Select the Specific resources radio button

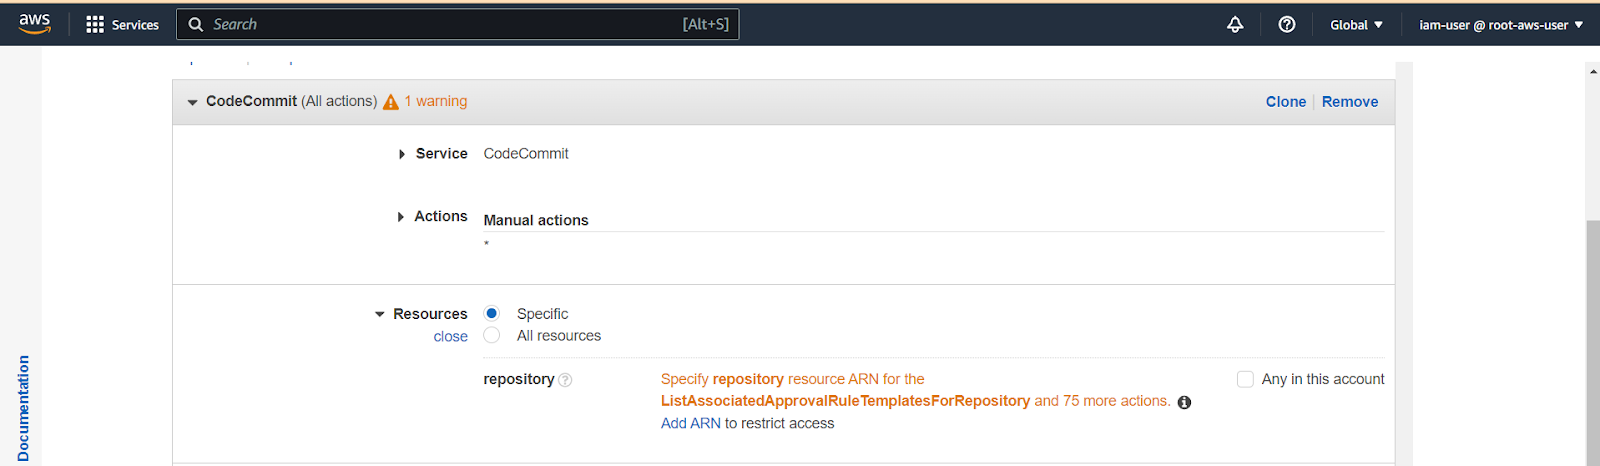pos(491,313)
